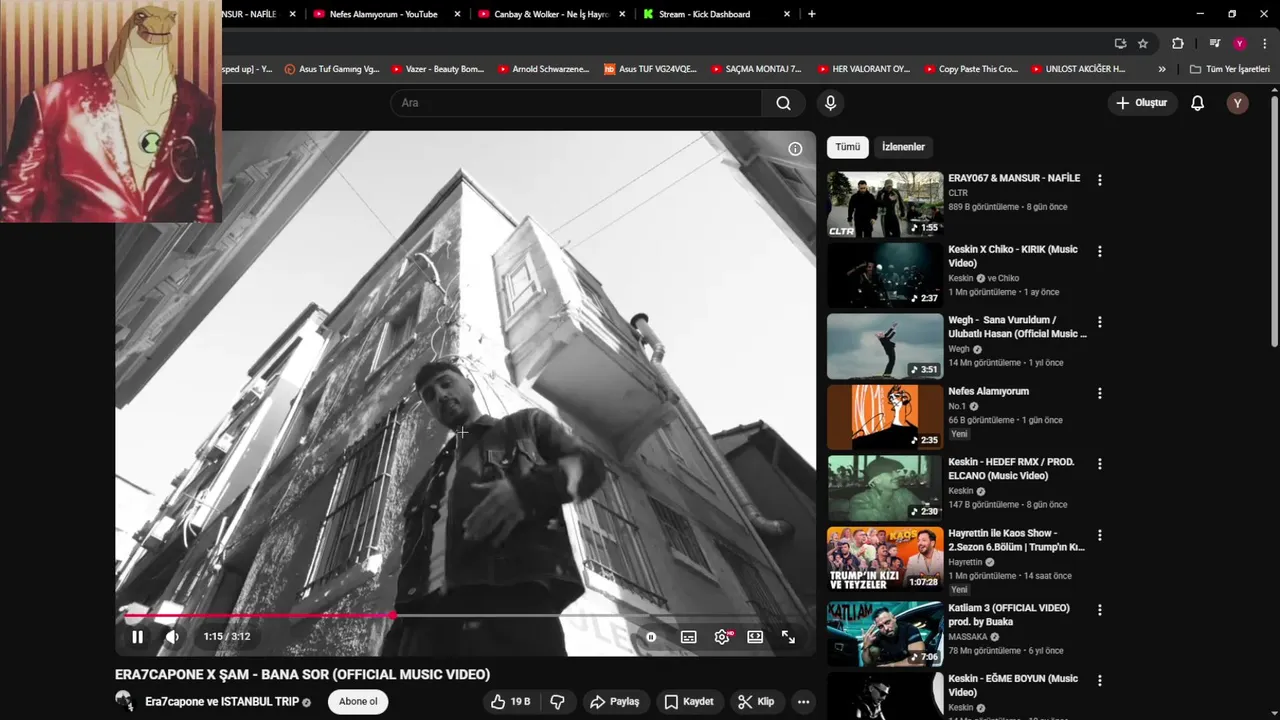Close the Stream - Kick Dashboard tab
Screen dimensions: 1280x720
pyautogui.click(x=787, y=14)
